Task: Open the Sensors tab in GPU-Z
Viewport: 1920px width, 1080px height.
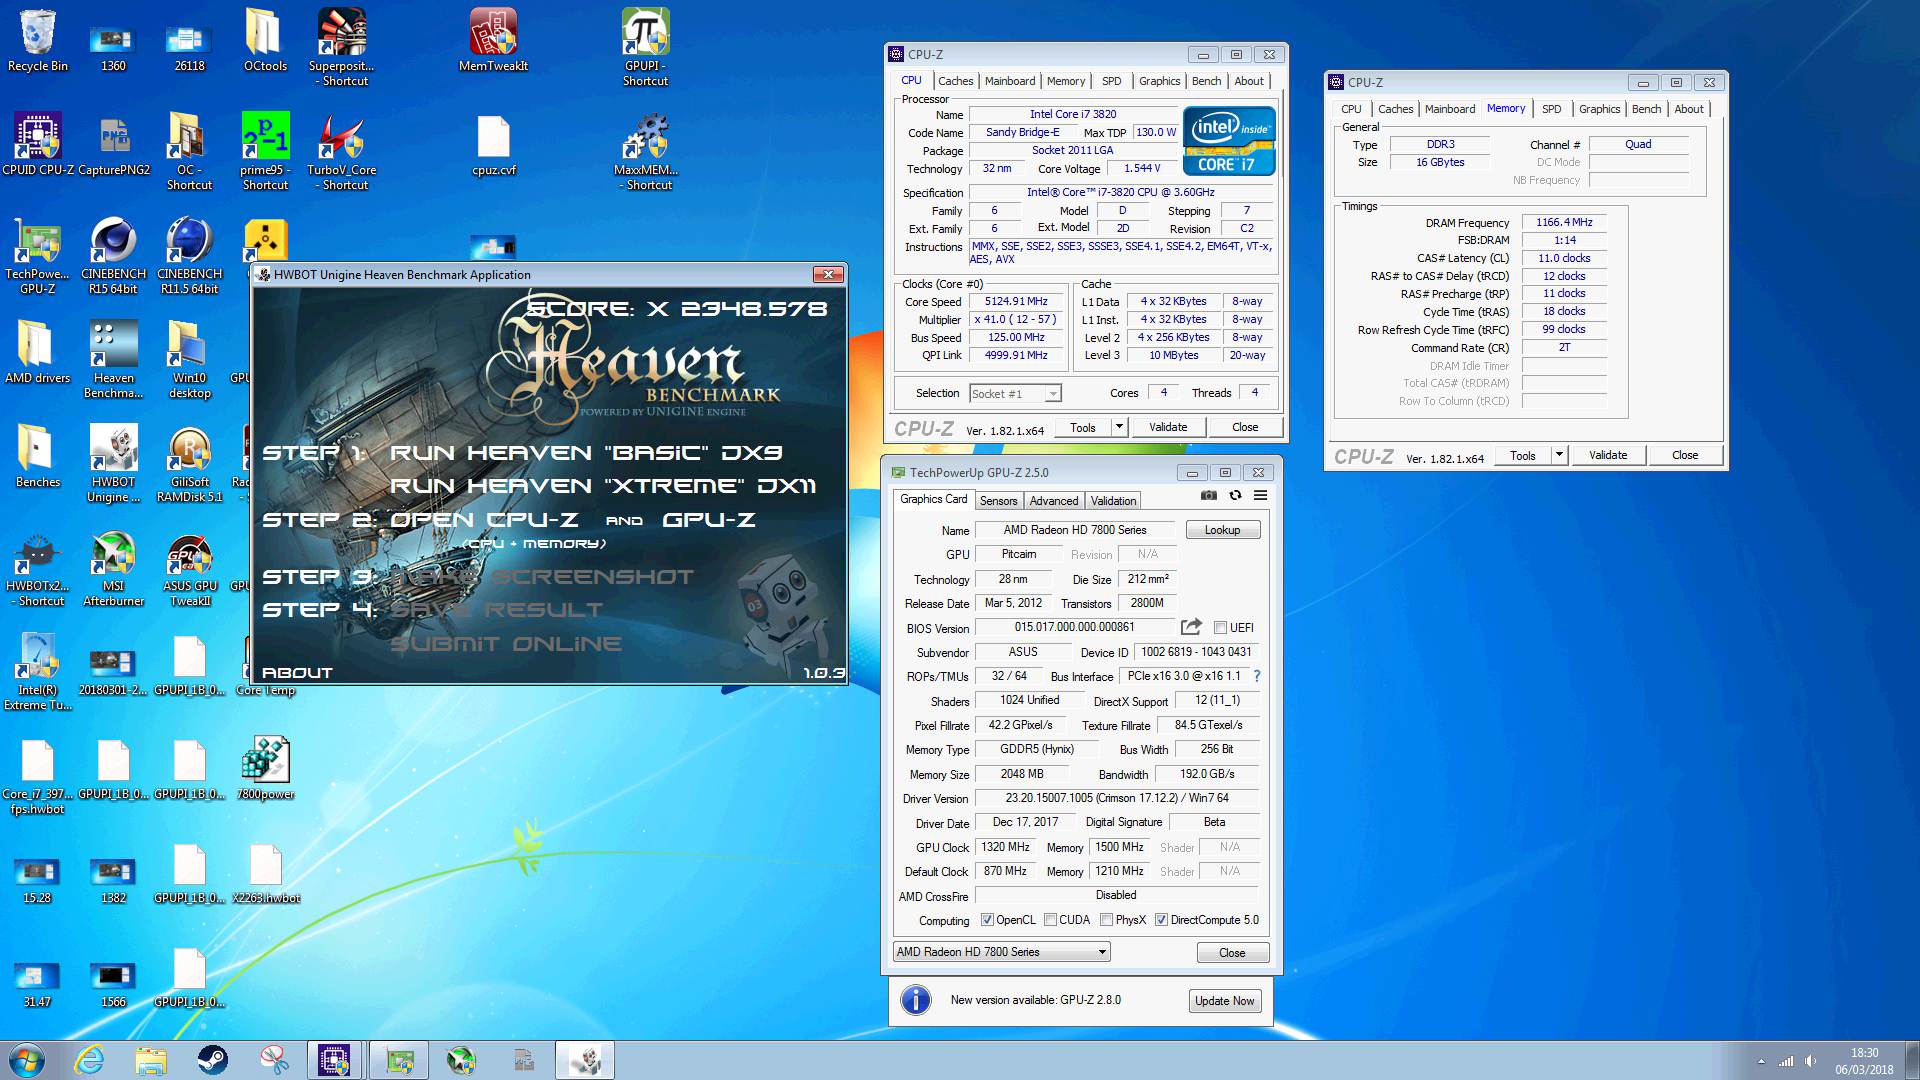Action: tap(998, 501)
